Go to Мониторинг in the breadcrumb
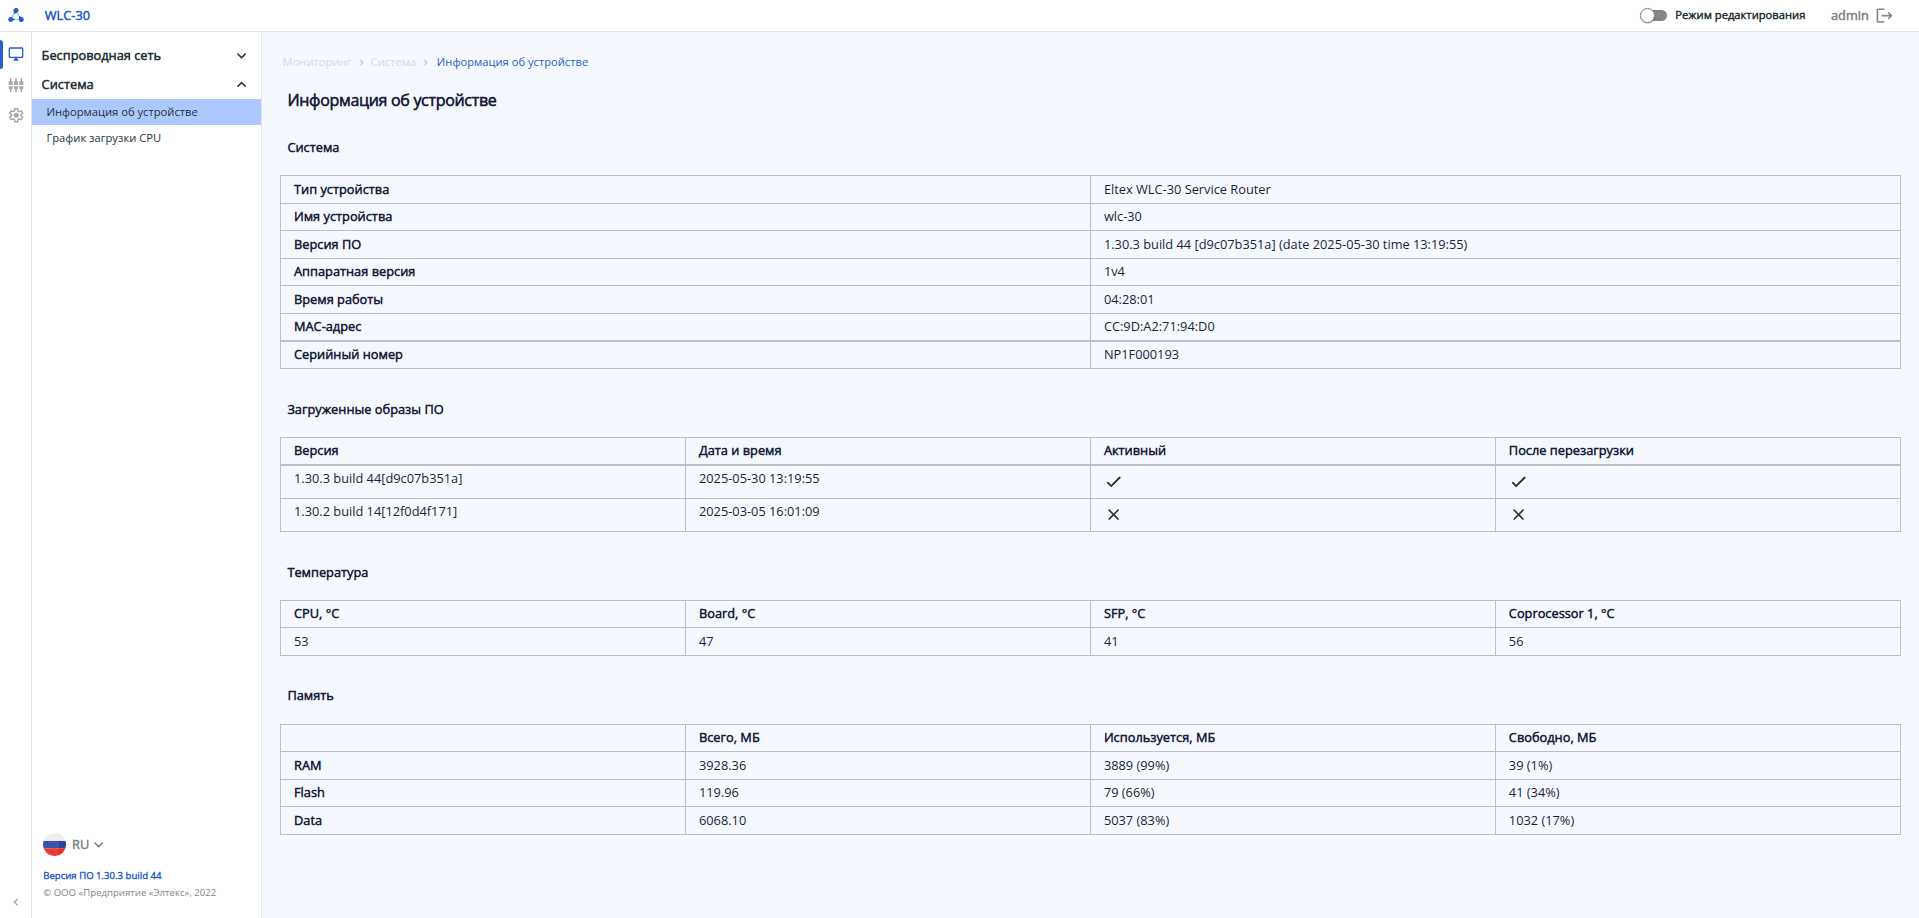Image resolution: width=1919 pixels, height=918 pixels. [316, 62]
